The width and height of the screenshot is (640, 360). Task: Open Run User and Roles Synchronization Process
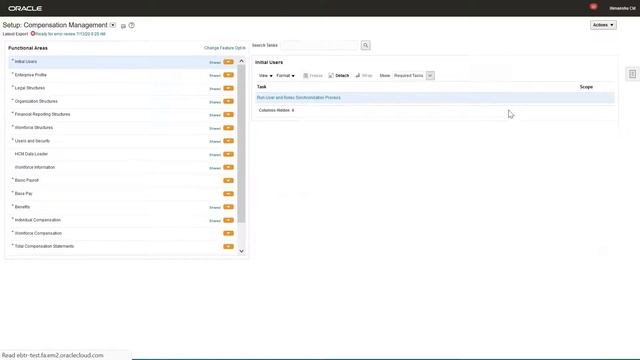[299, 98]
